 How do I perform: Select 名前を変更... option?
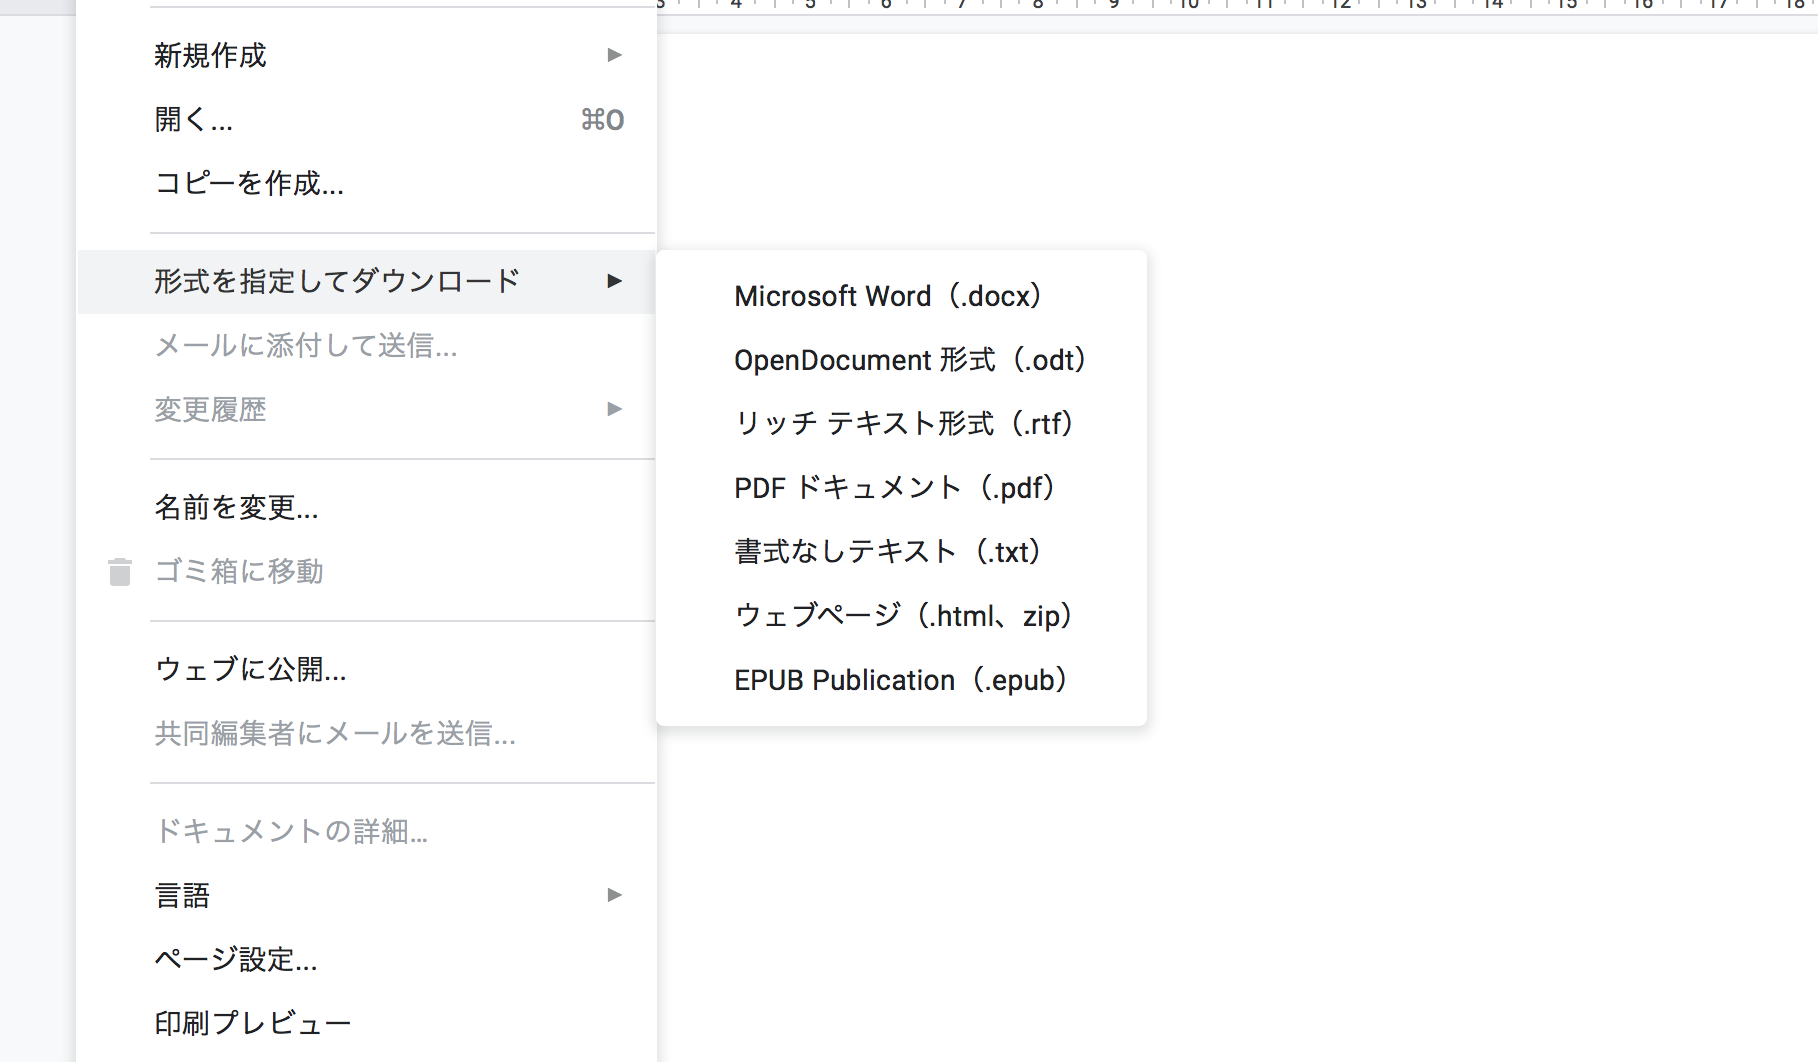366,508
